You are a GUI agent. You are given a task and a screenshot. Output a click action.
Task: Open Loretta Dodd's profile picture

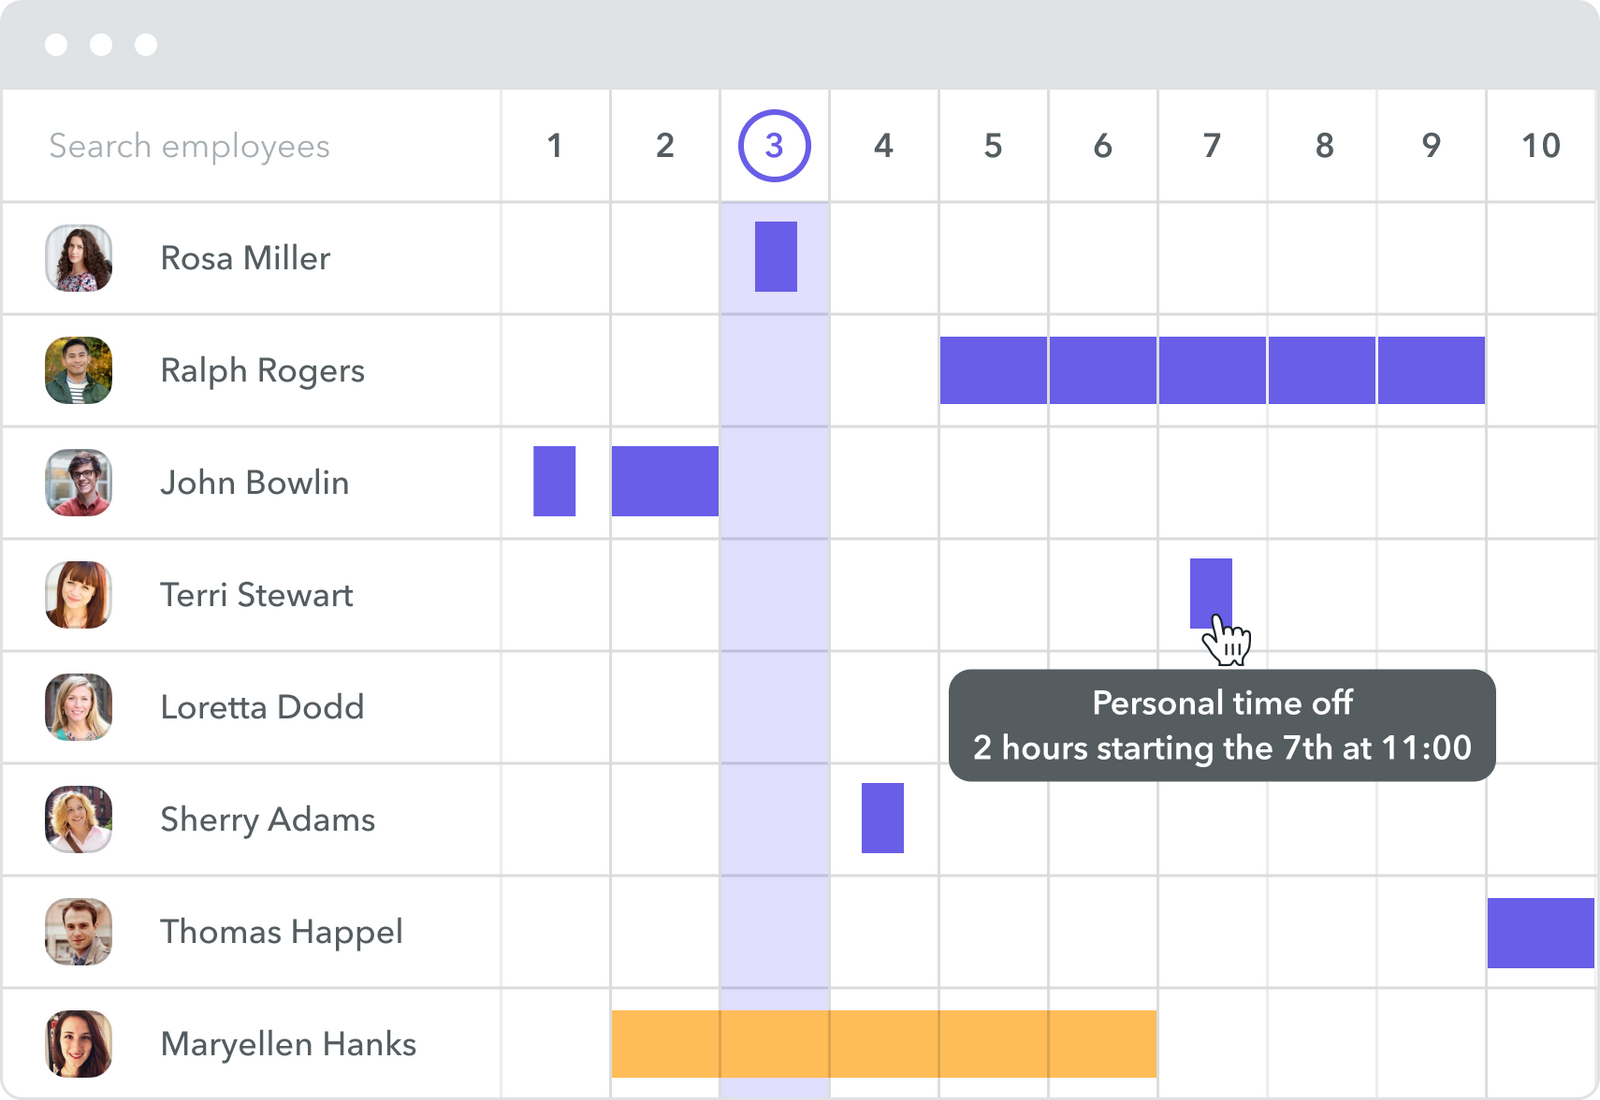point(78,707)
